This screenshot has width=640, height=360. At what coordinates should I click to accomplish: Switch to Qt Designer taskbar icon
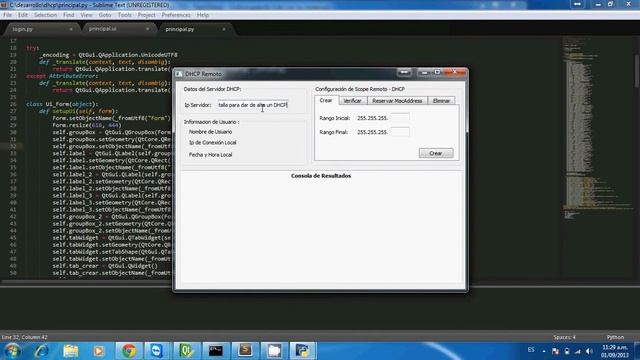point(186,351)
